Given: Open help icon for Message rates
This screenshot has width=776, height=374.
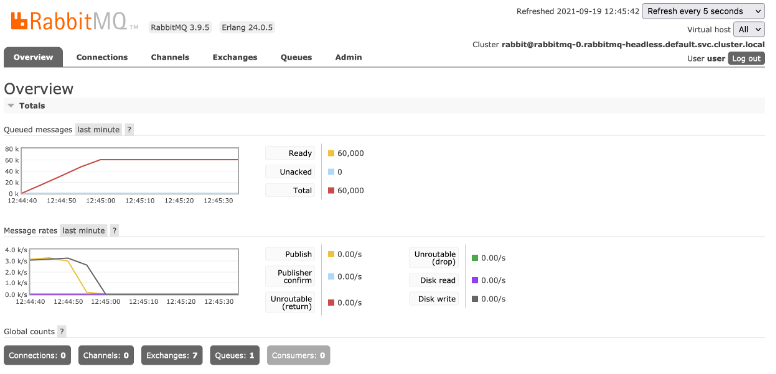Looking at the screenshot, I should (x=114, y=231).
